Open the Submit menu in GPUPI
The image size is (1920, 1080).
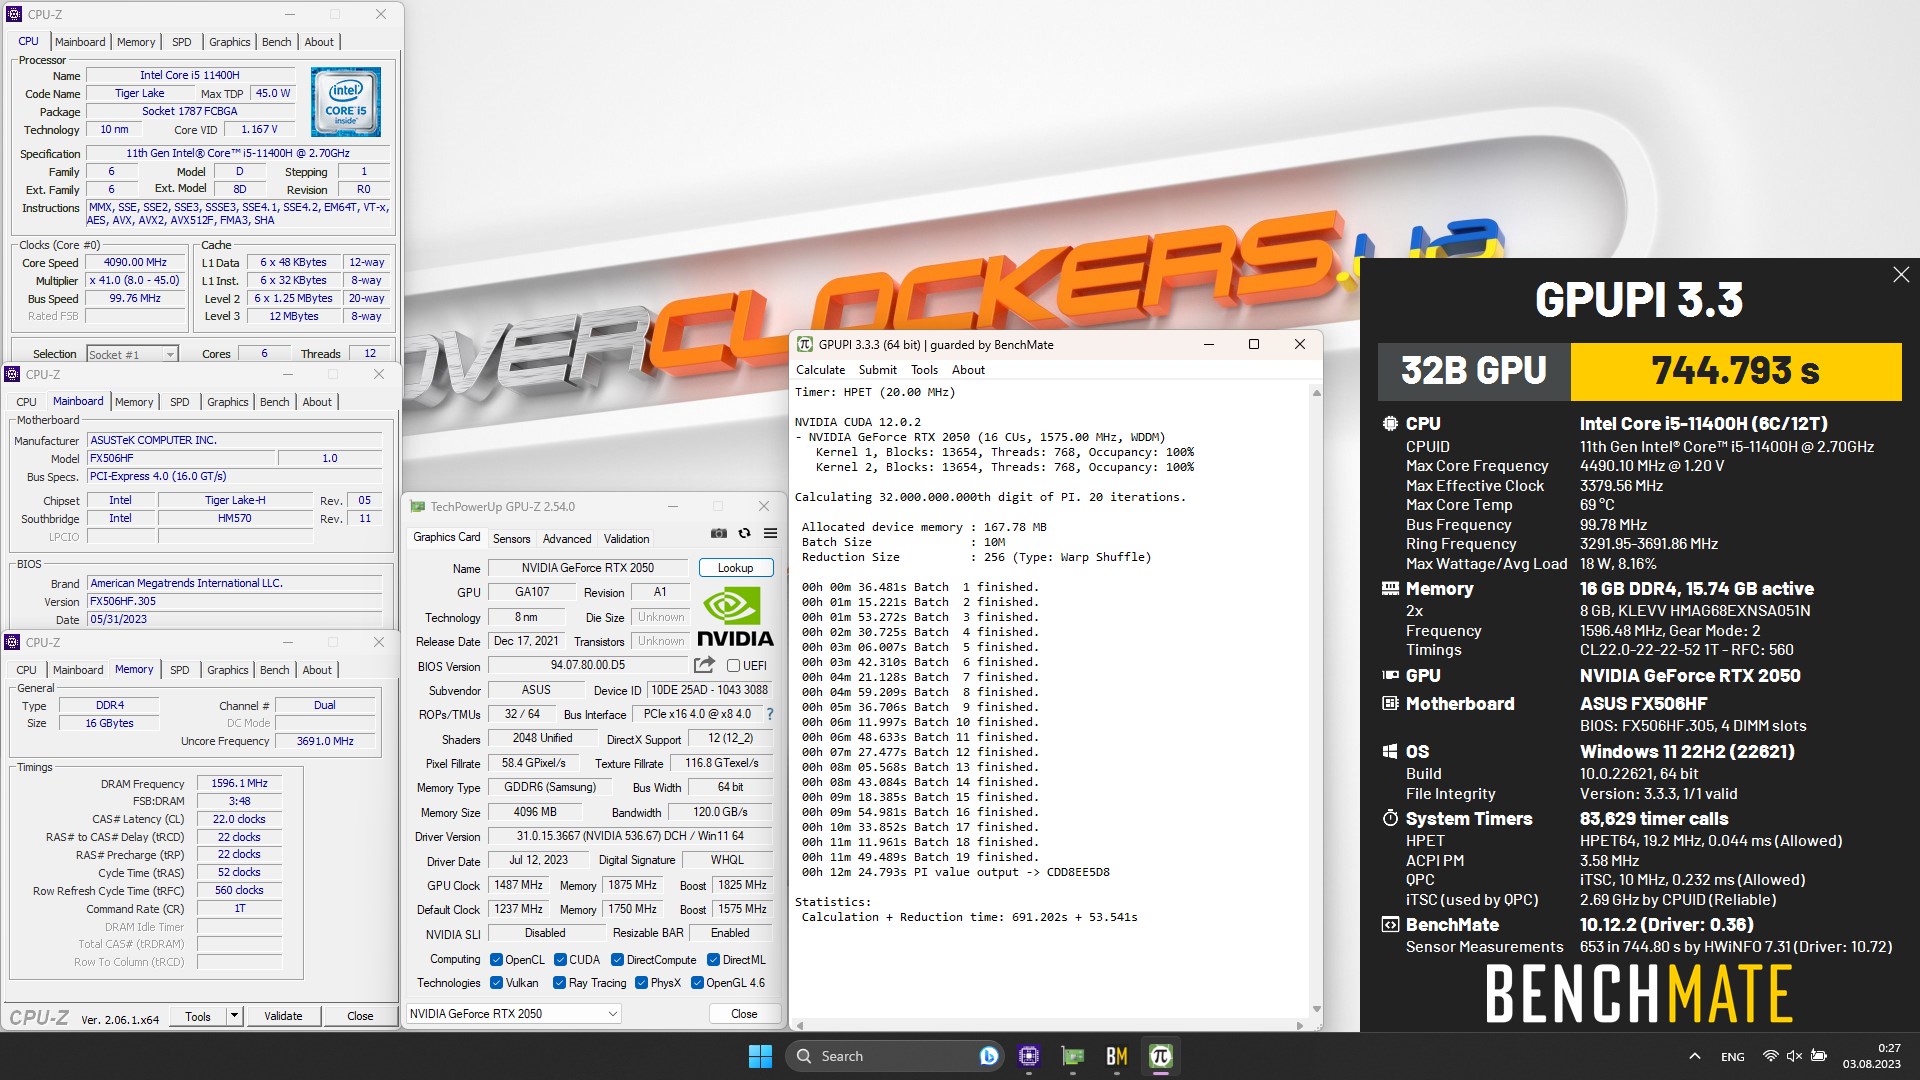[877, 370]
